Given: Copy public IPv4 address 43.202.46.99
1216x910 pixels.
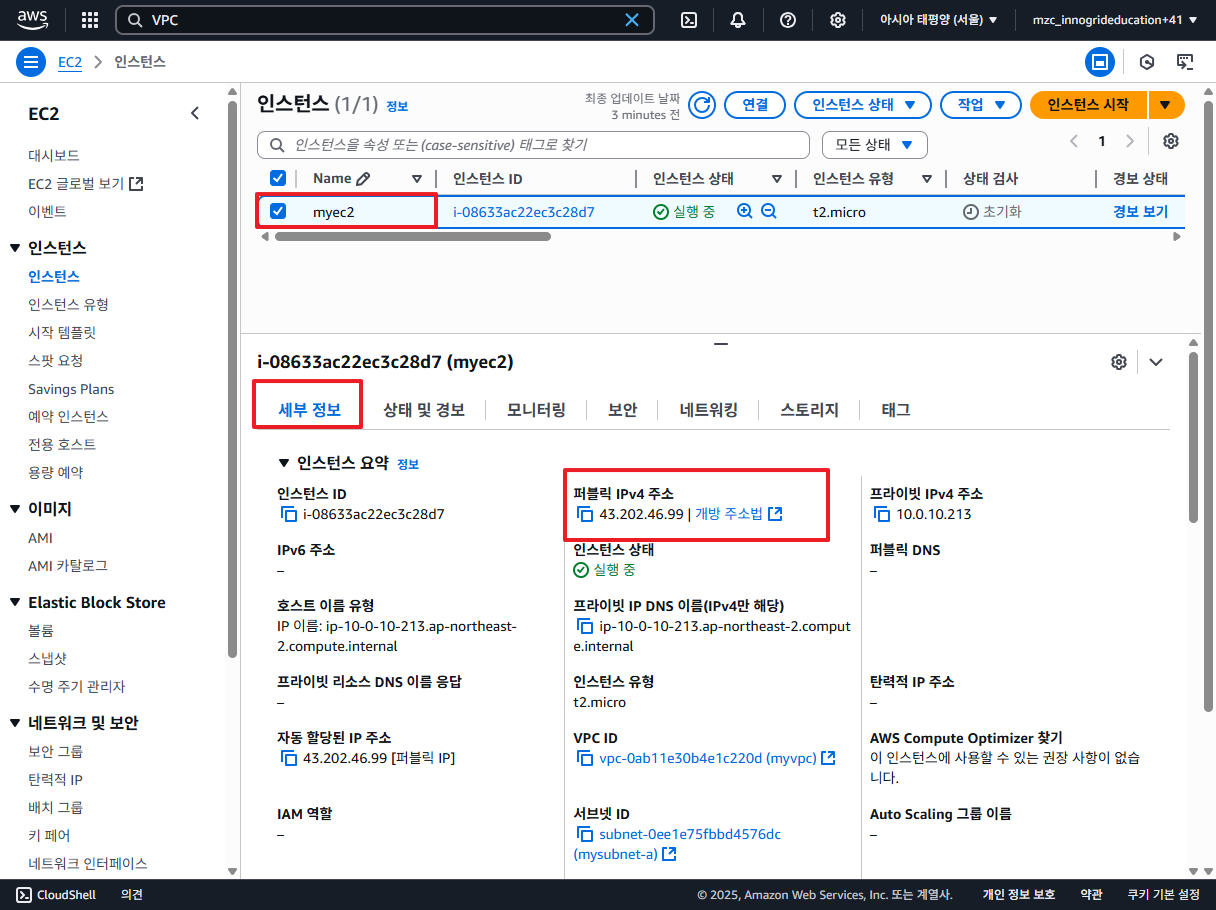Looking at the screenshot, I should pos(586,514).
